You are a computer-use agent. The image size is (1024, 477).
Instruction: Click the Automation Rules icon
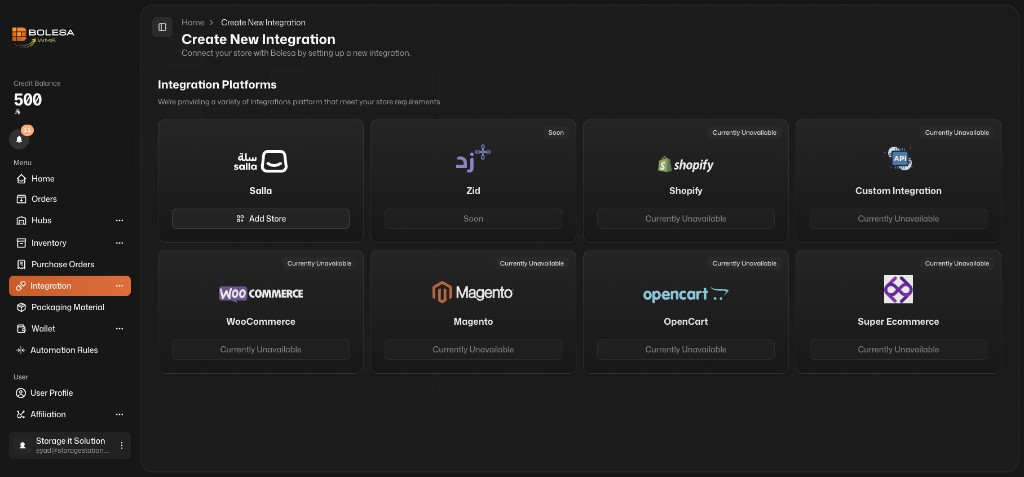point(21,350)
